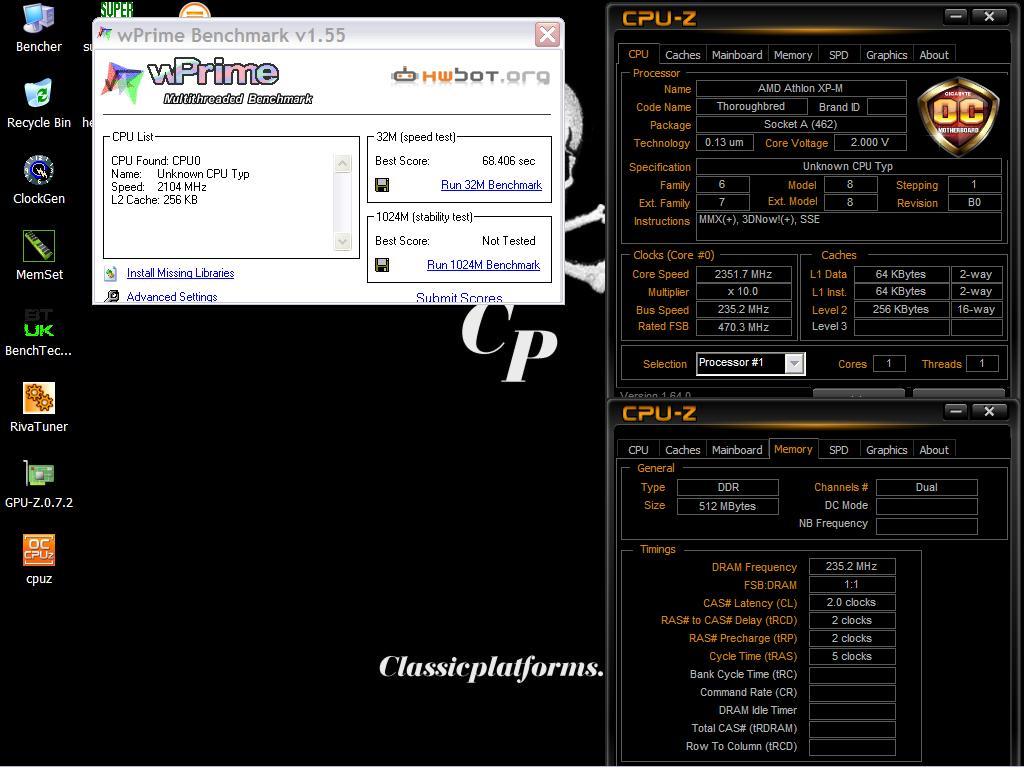The image size is (1024, 768).
Task: Open Graphics tab in upper CPU-Z window
Action: (886, 55)
